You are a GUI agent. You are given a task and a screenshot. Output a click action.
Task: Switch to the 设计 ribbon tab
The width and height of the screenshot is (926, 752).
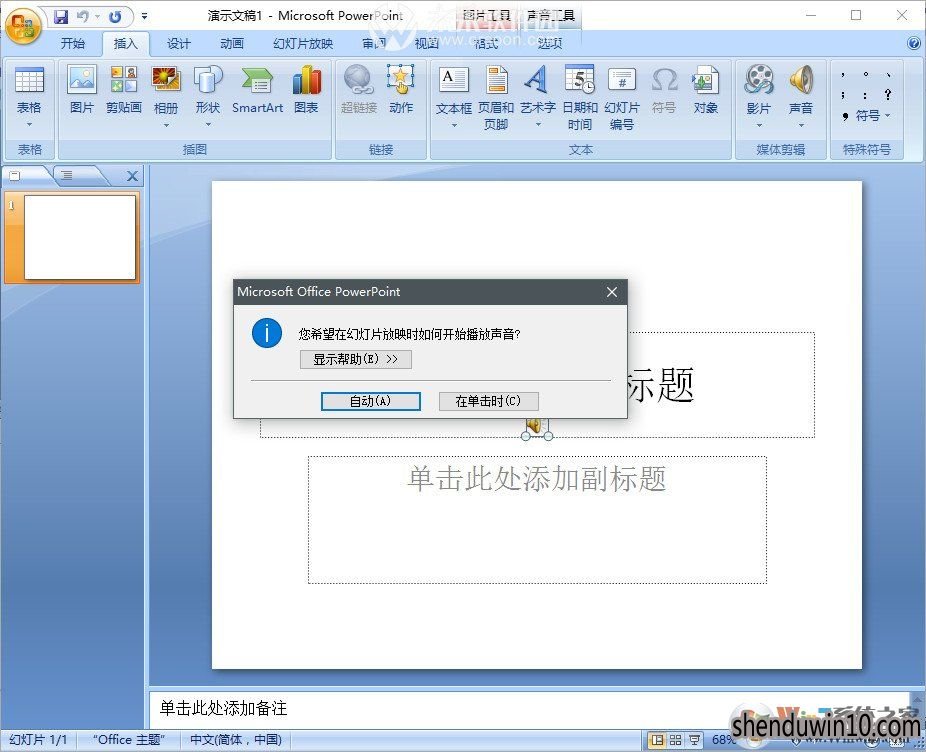pyautogui.click(x=178, y=43)
